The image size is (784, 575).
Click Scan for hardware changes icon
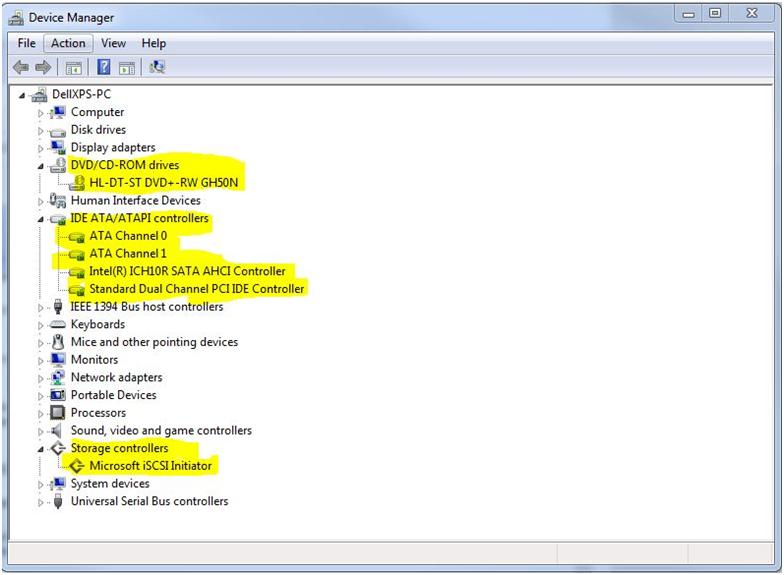click(157, 68)
